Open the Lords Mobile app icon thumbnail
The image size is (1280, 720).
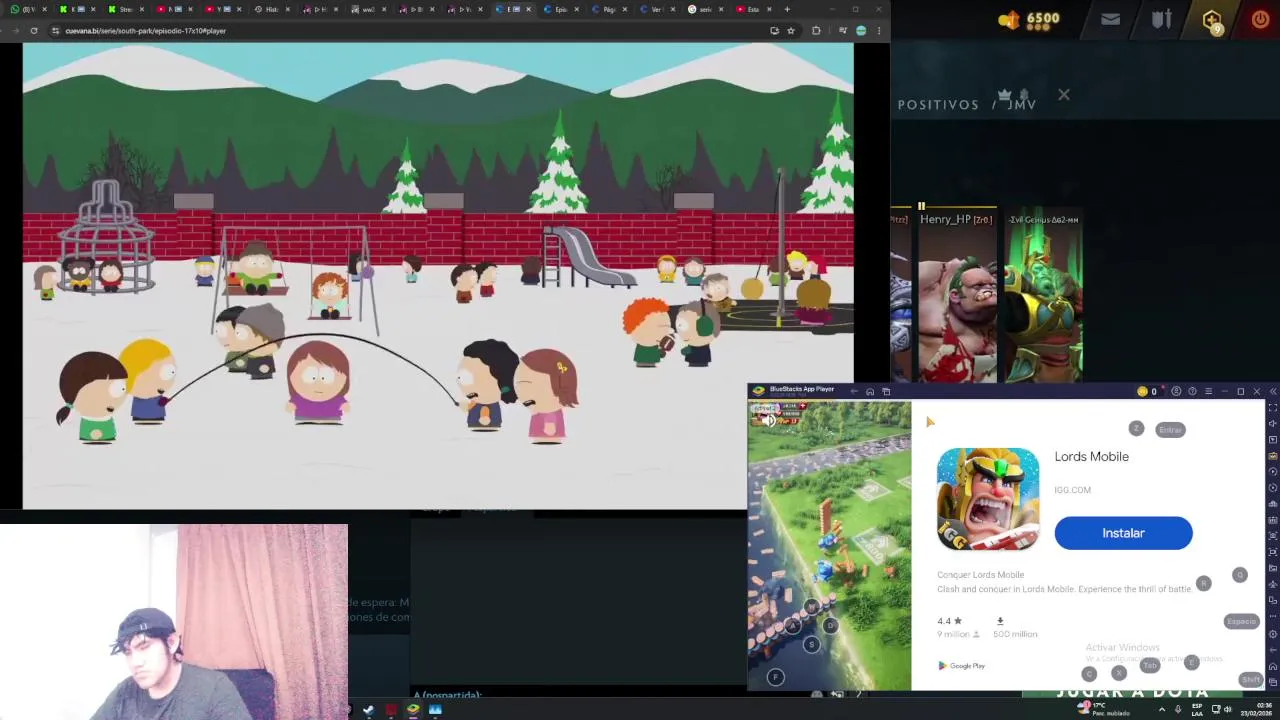click(988, 499)
